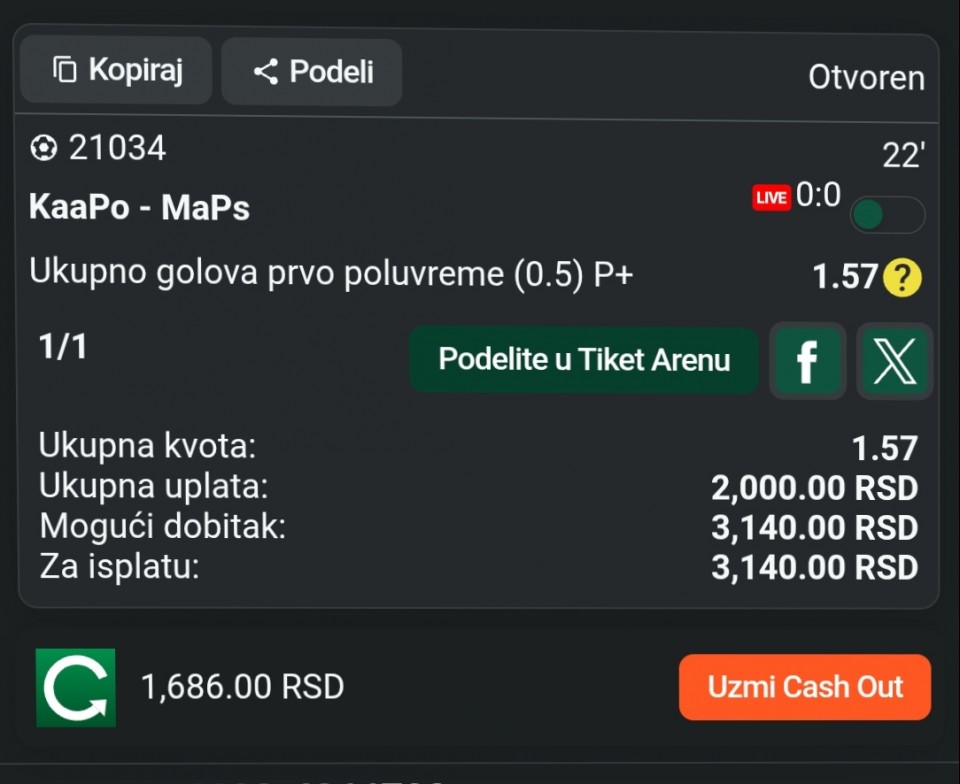This screenshot has height=784, width=960.
Task: Click the green Cash Out refresh icon
Action: [76, 687]
